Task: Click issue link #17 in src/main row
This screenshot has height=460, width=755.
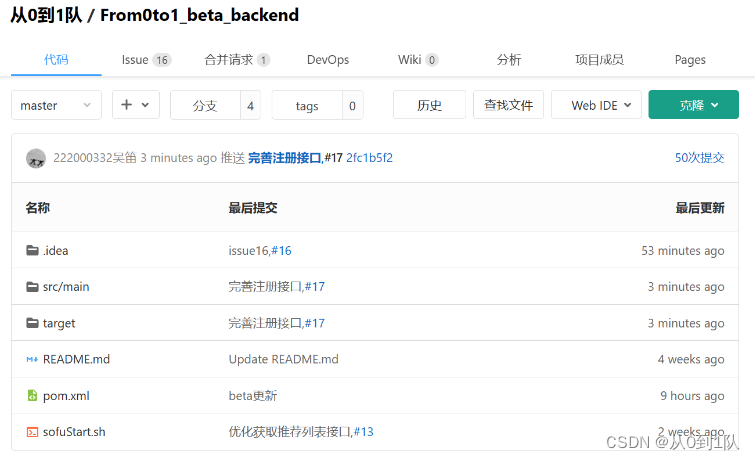Action: 314,287
